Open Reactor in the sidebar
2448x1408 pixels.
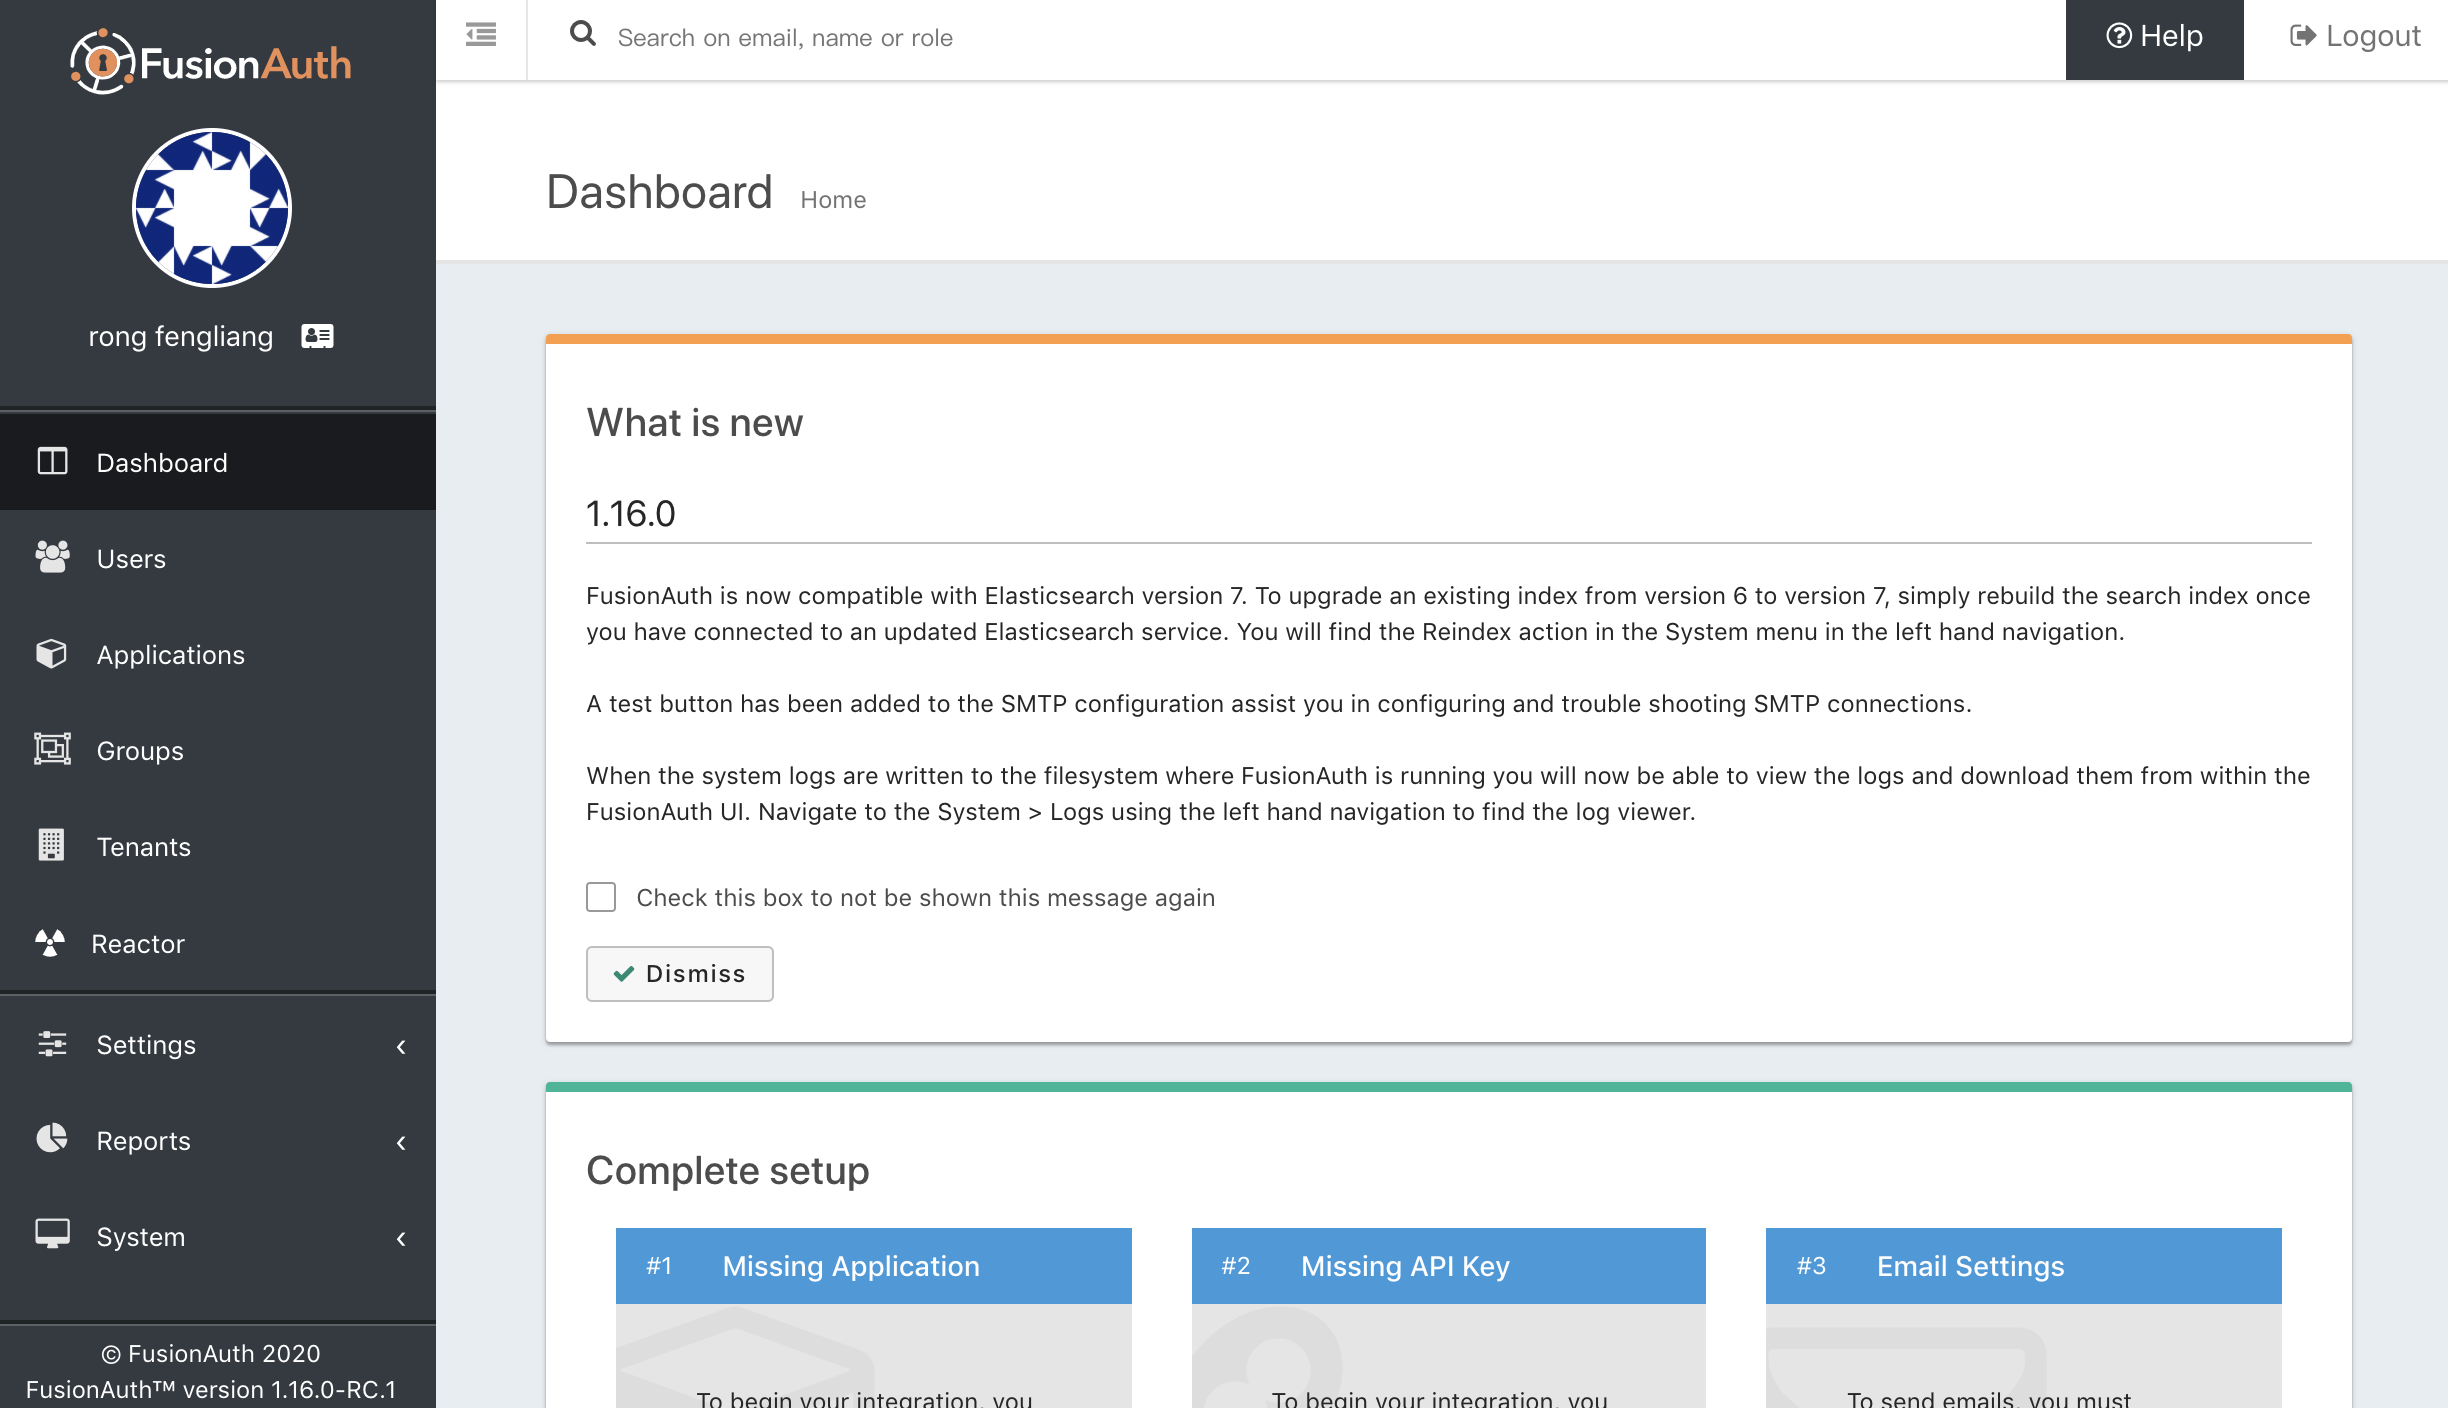click(x=218, y=943)
